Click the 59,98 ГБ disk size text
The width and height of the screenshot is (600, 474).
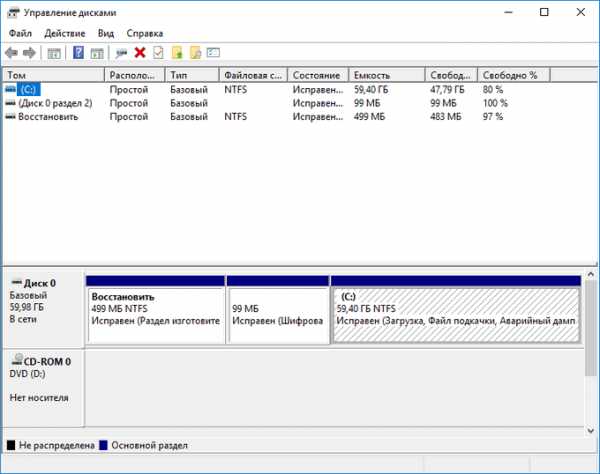click(27, 307)
